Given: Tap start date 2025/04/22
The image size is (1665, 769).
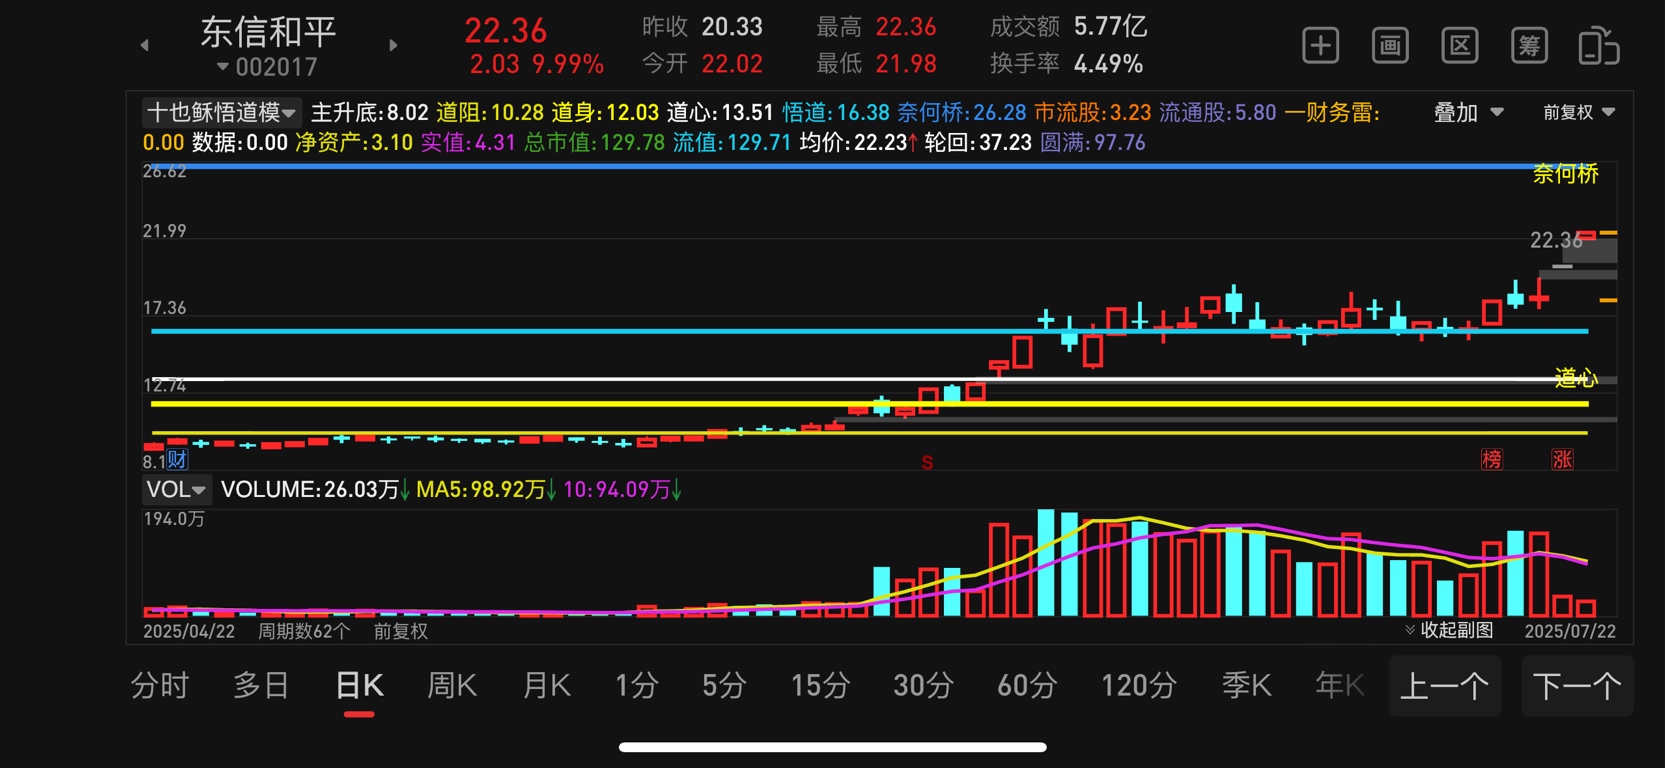Looking at the screenshot, I should [x=189, y=631].
